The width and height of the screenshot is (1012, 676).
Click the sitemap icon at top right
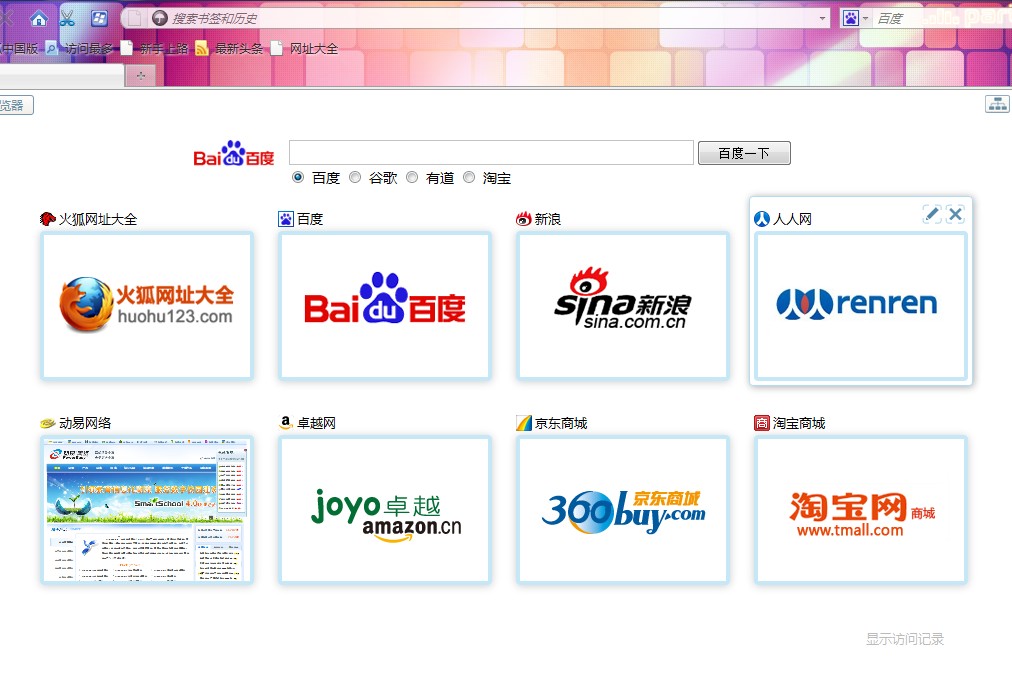click(997, 105)
